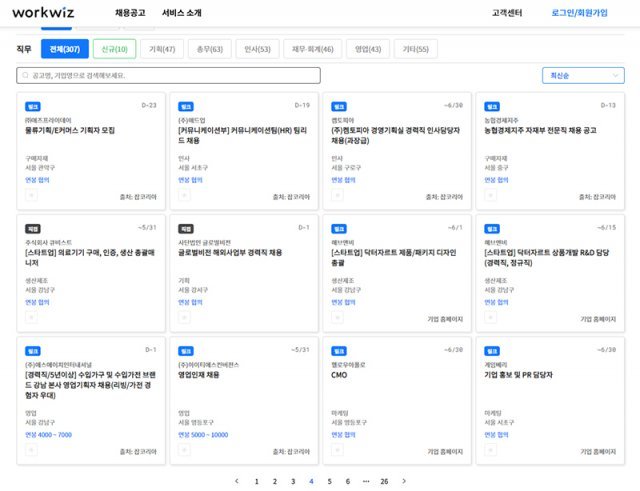This screenshot has width=640, height=491.
Task: Click 출처: 잡코리아 on the 영업인재 채용 card
Action: tap(291, 451)
